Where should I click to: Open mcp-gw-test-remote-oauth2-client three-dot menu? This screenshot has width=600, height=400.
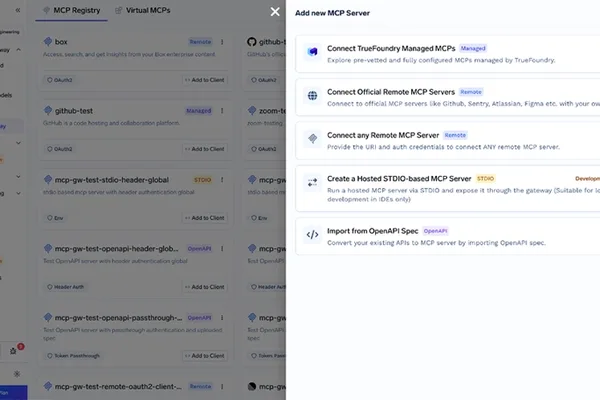(222, 387)
